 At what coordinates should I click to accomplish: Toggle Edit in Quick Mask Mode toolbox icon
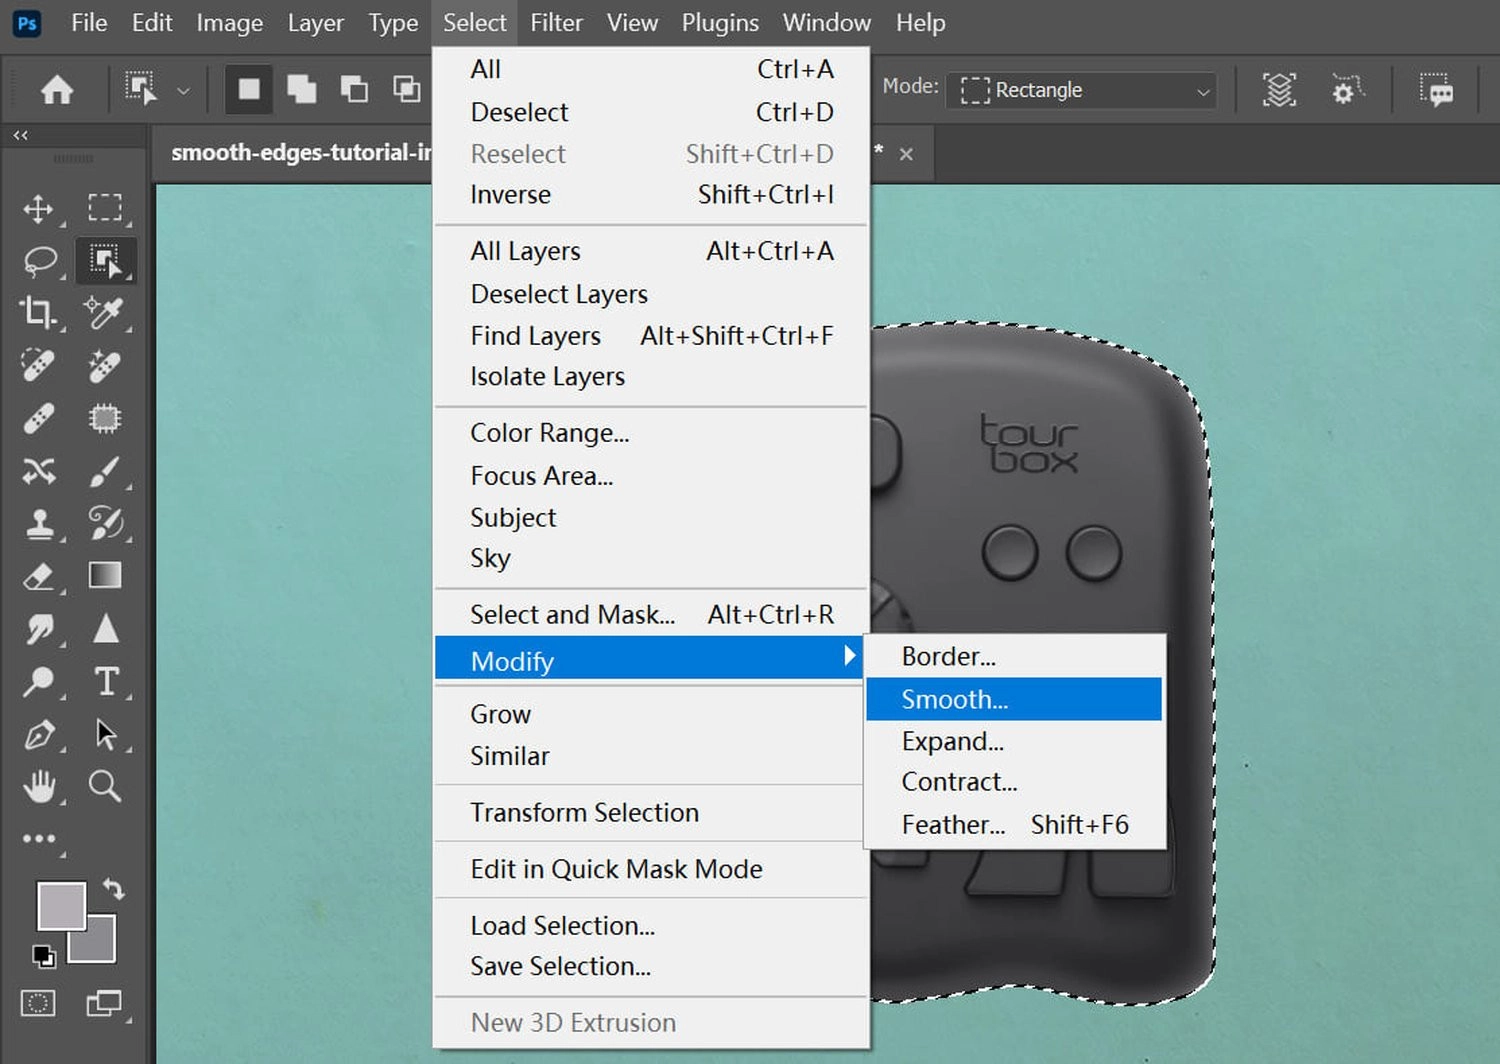tap(38, 1003)
